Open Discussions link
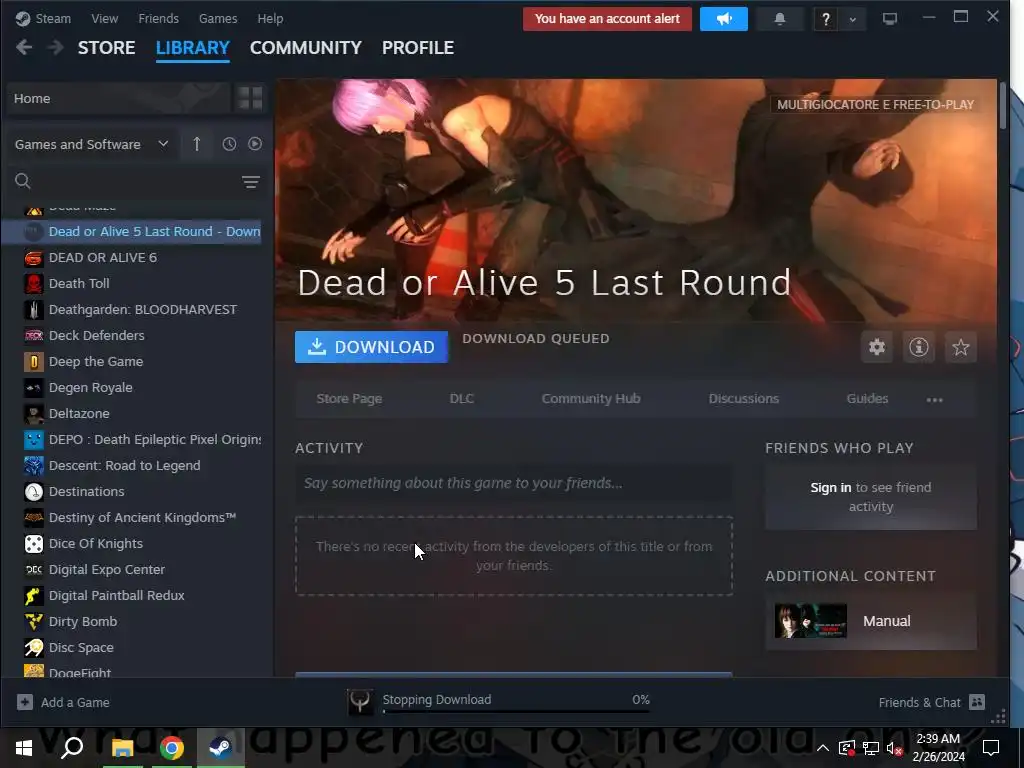 [x=744, y=399]
